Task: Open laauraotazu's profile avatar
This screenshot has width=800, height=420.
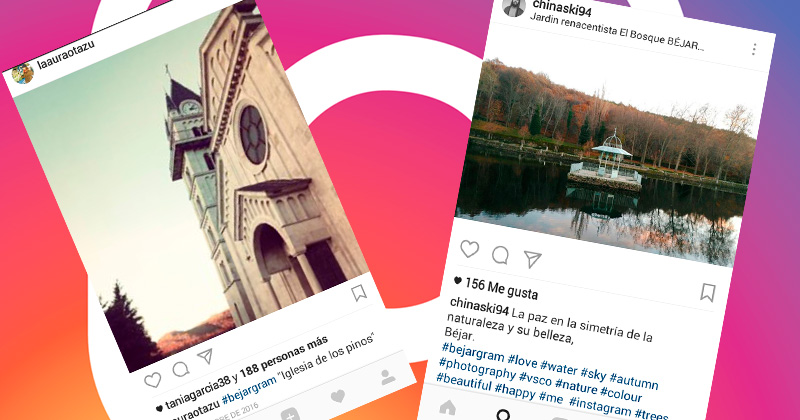Action: tap(22, 73)
